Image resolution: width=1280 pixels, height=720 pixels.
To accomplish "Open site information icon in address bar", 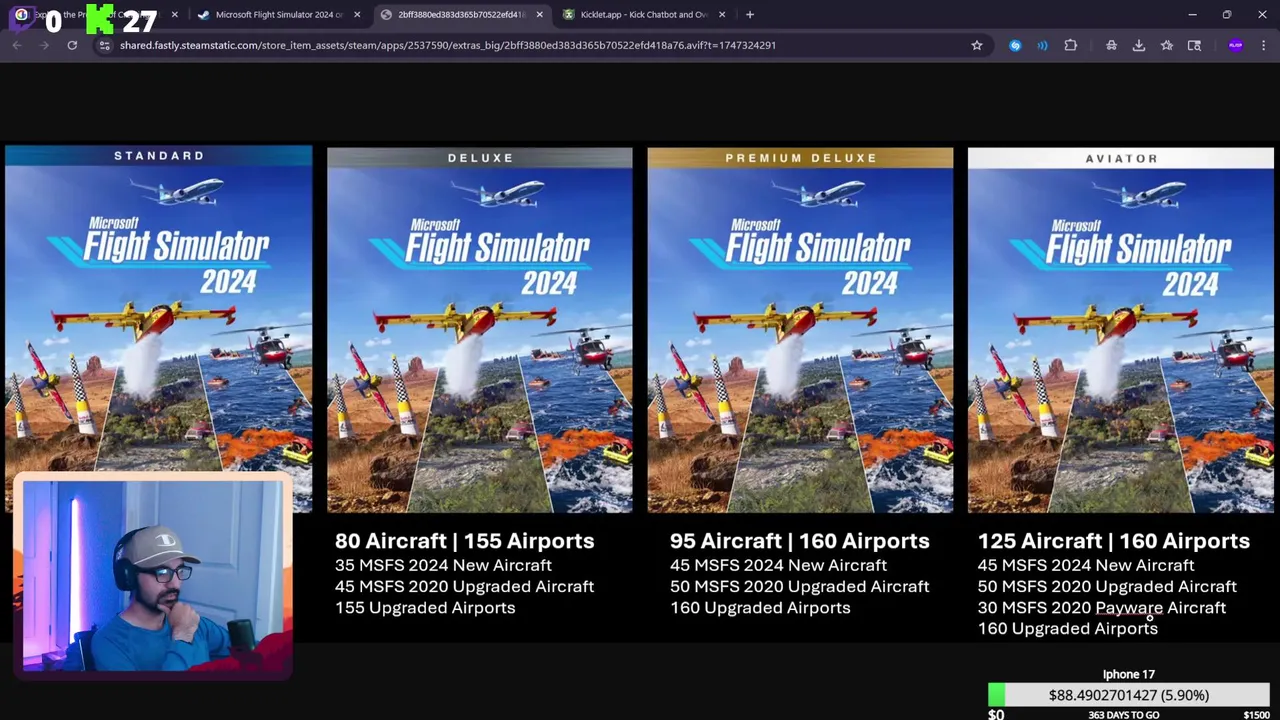I will [x=104, y=45].
